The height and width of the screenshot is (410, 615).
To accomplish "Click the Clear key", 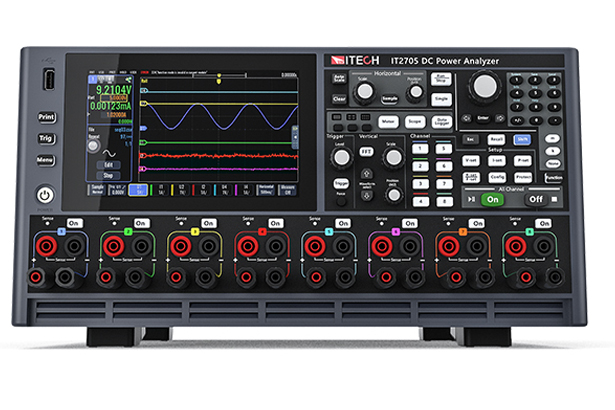I will coord(339,99).
